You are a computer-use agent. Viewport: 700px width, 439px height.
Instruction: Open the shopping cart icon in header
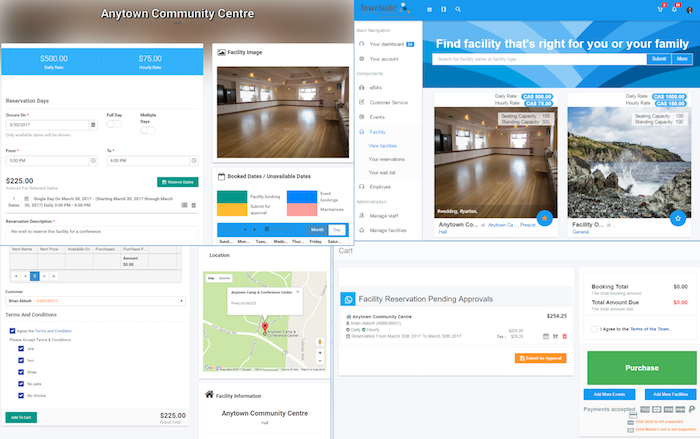[x=661, y=9]
